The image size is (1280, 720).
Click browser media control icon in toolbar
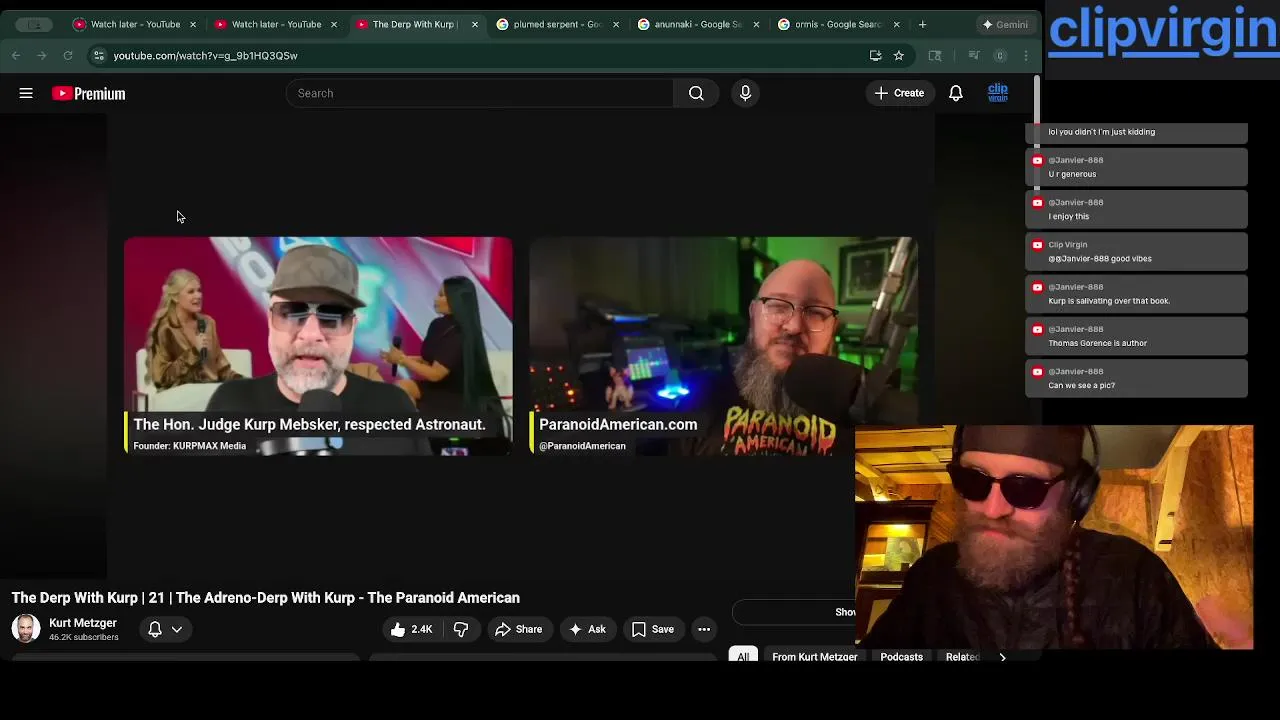tap(974, 56)
